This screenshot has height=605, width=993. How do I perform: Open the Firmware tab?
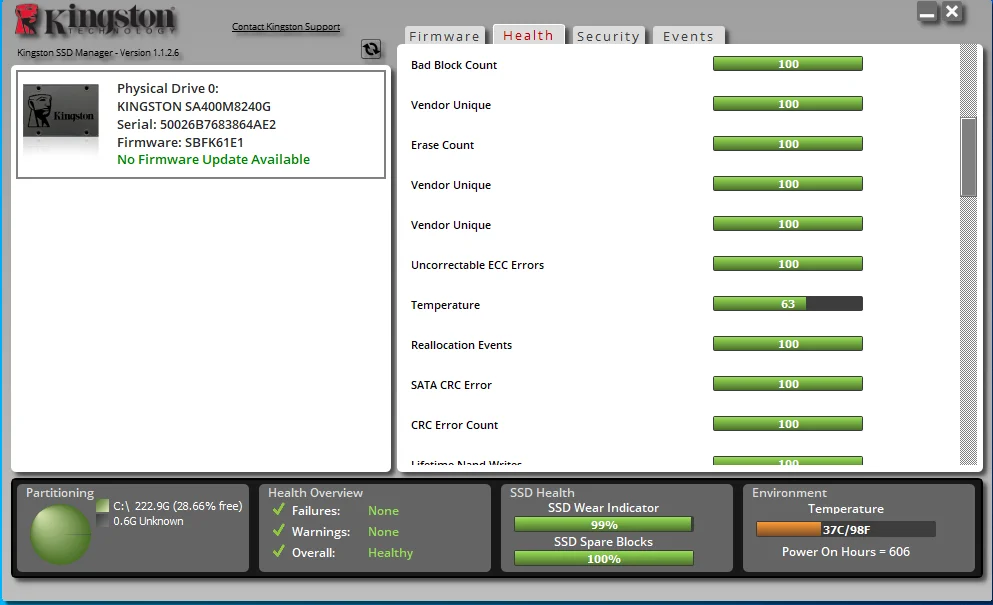[445, 36]
